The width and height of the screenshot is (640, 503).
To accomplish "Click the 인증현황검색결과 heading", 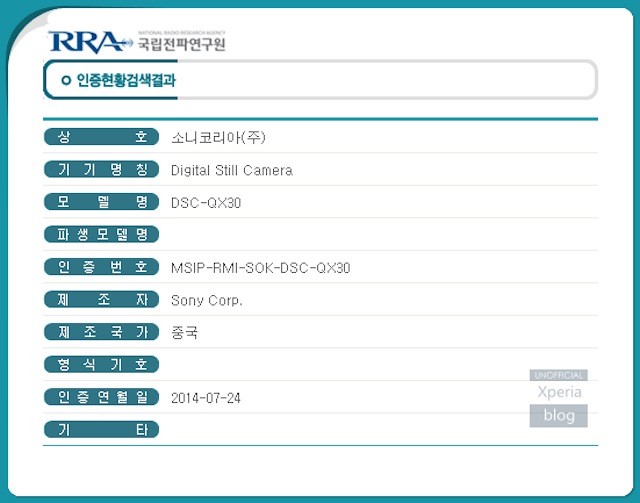I will point(126,80).
